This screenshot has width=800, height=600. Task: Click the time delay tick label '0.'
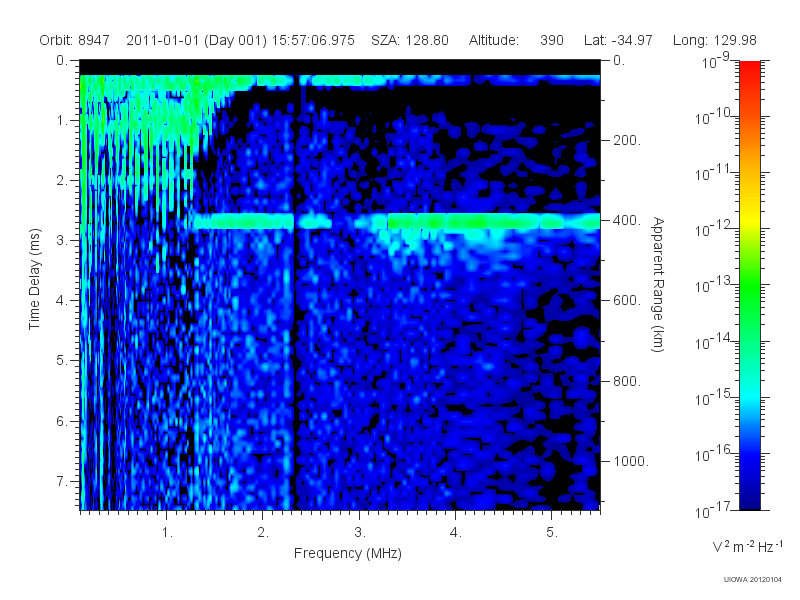click(62, 60)
